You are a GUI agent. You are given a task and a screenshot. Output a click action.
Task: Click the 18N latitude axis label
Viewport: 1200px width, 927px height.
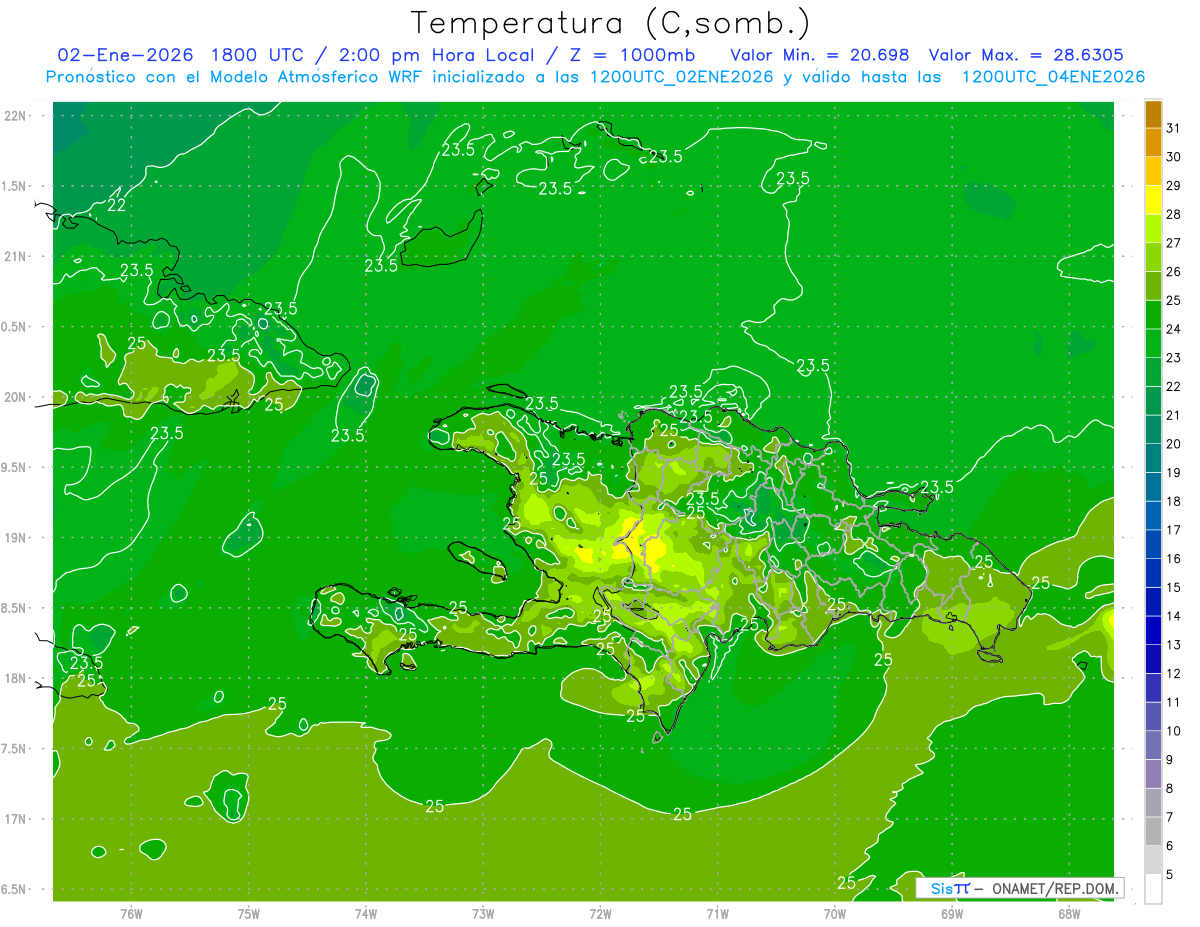pos(16,679)
